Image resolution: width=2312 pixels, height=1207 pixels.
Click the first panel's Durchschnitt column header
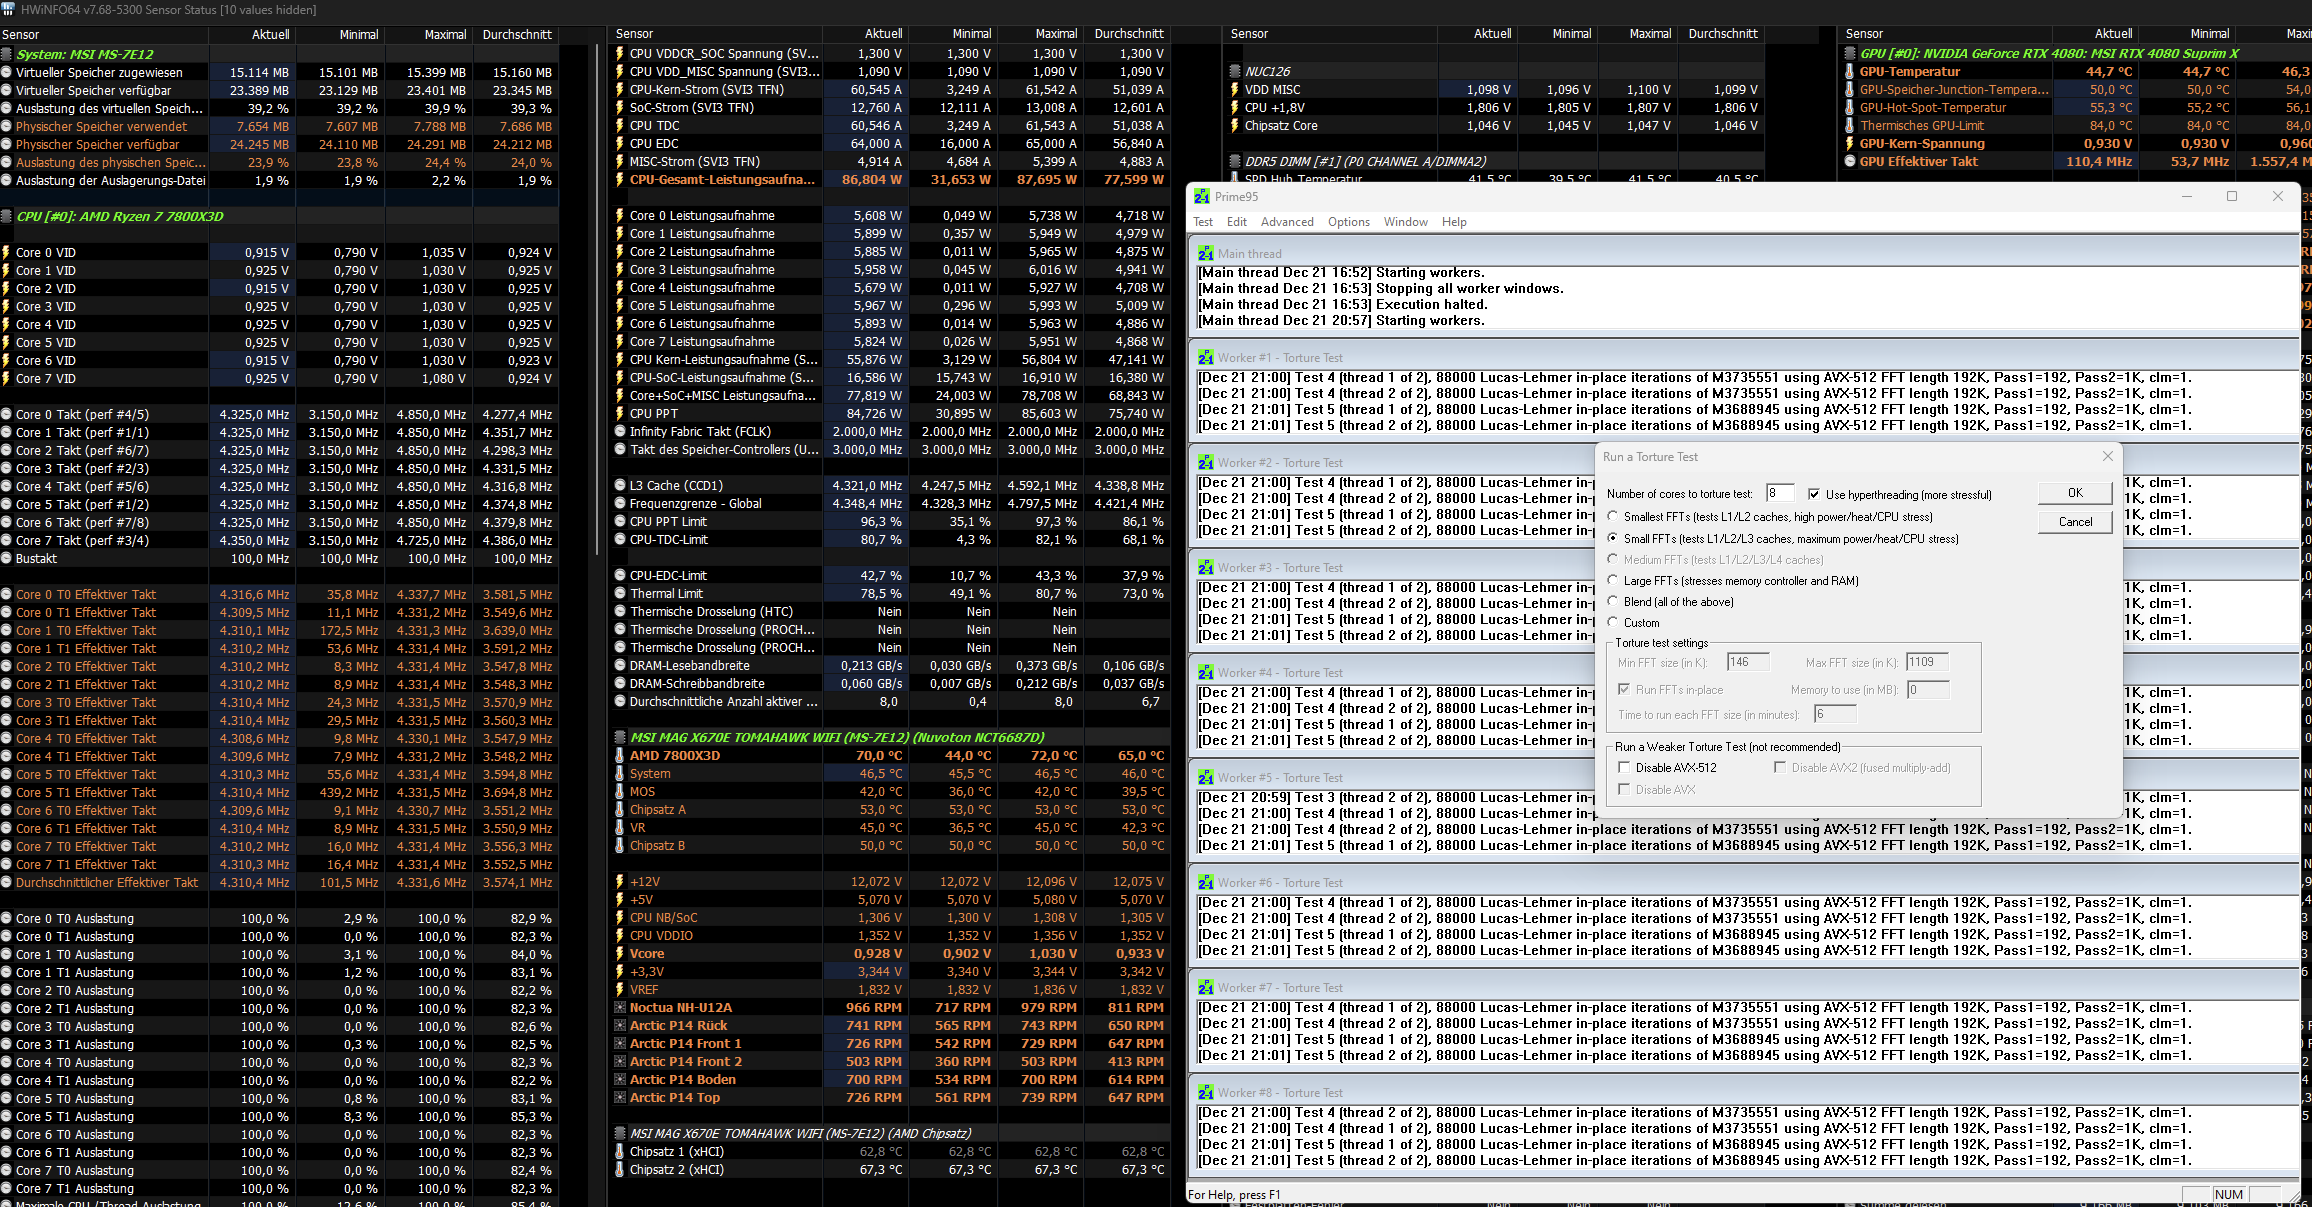pos(517,35)
